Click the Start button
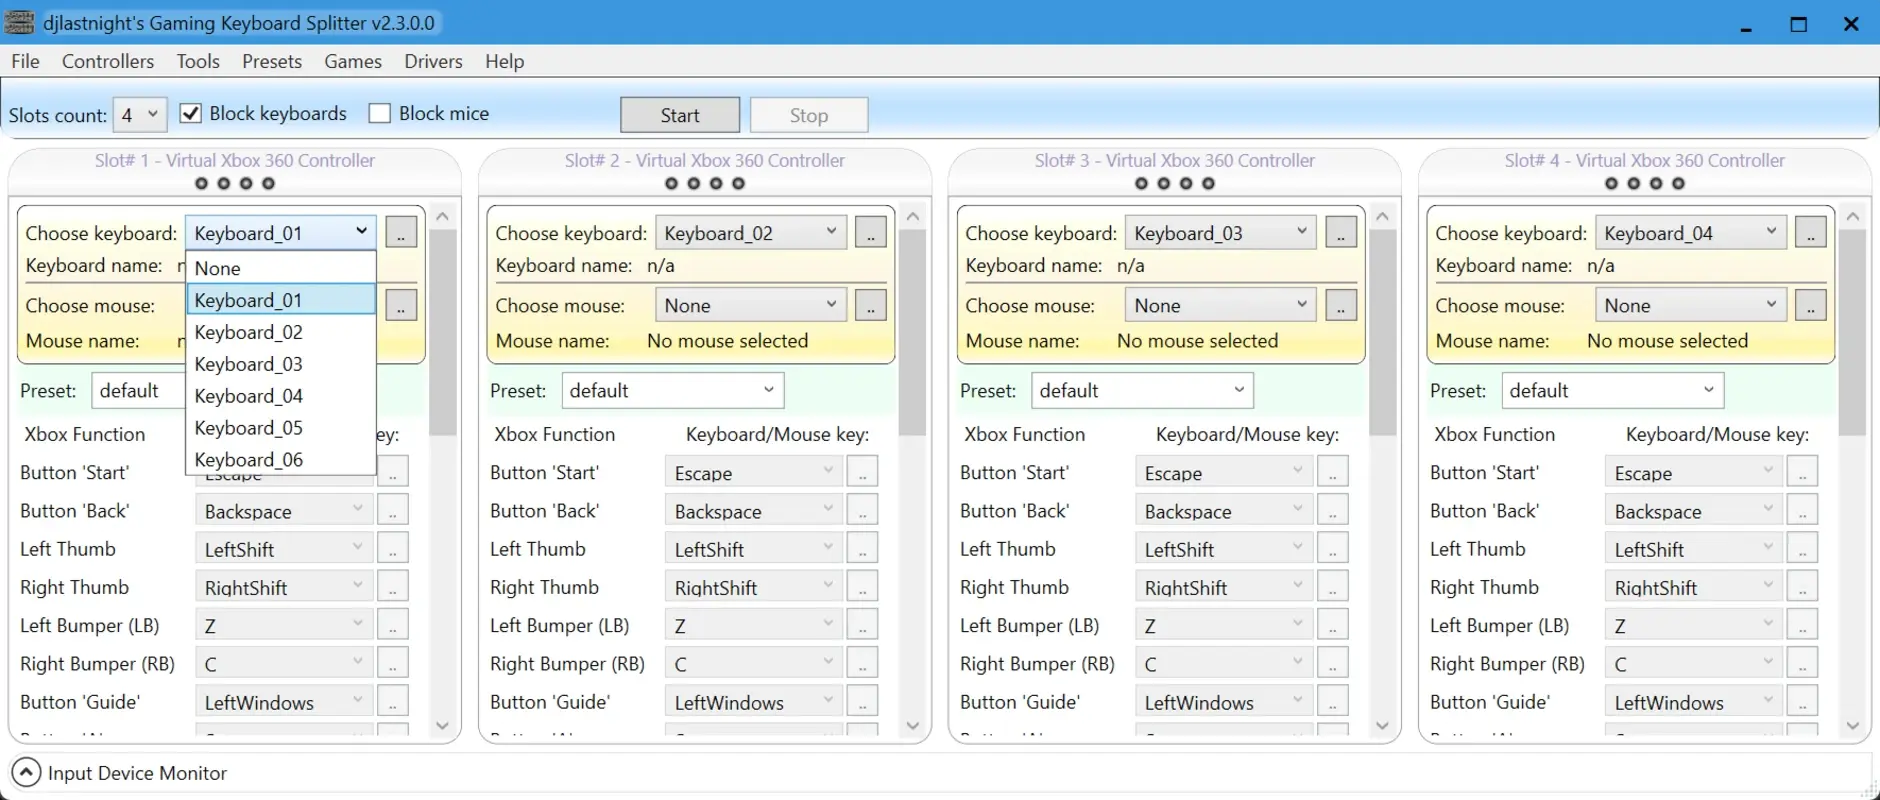1880x800 pixels. [x=680, y=115]
